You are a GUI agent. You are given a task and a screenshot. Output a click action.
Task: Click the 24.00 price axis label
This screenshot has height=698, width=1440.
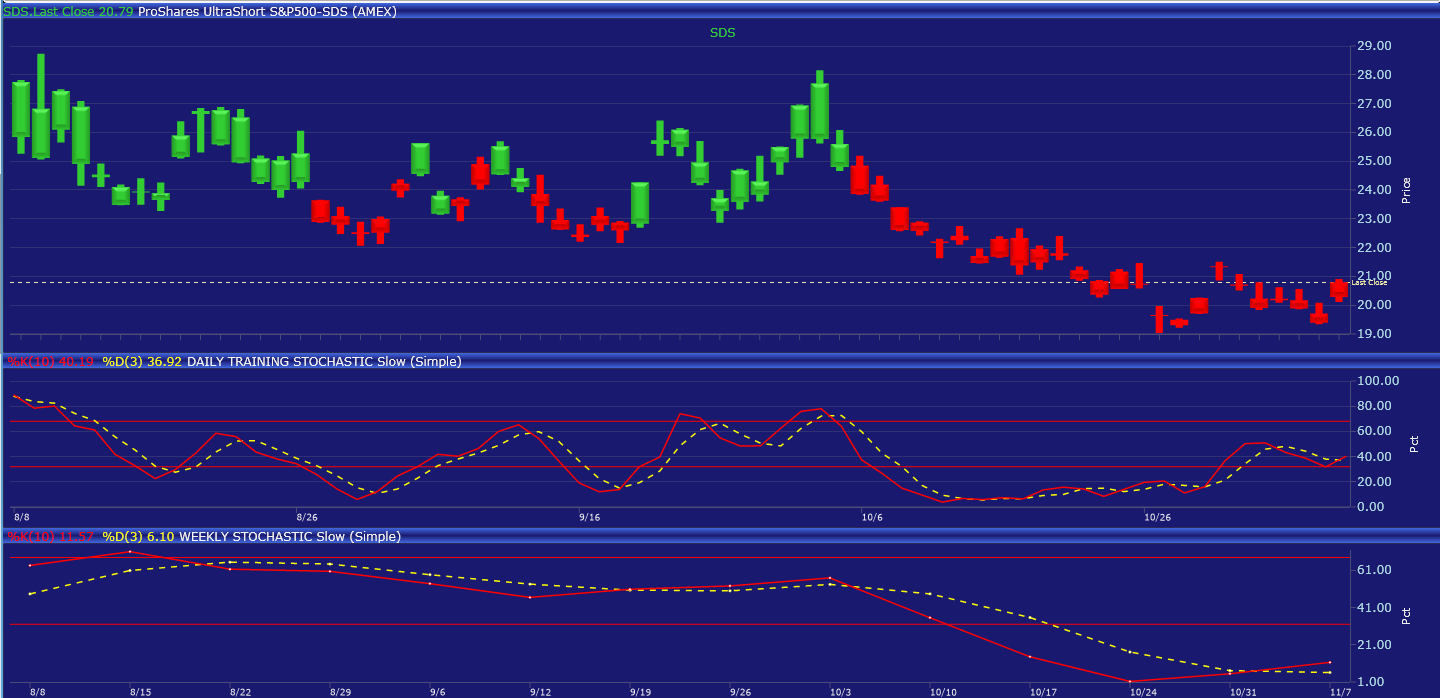(x=1372, y=190)
